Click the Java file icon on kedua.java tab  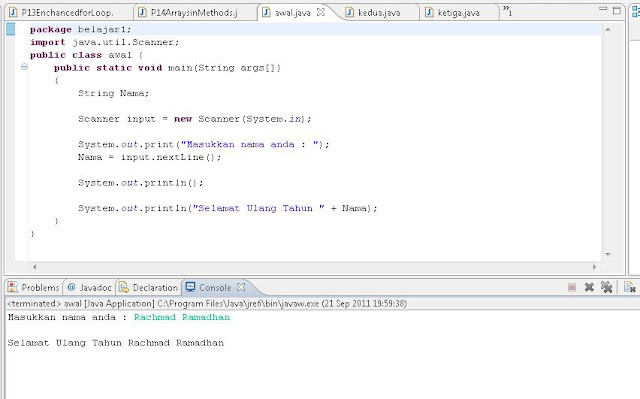click(349, 12)
